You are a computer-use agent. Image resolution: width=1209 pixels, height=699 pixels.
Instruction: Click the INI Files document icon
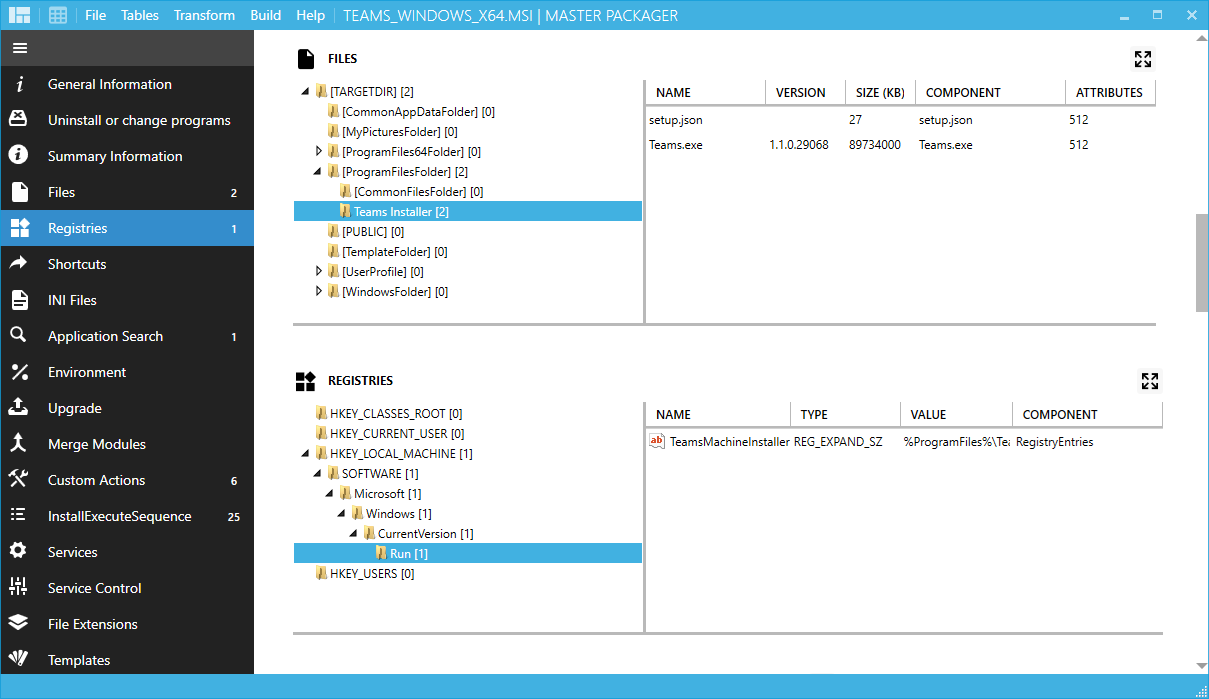click(19, 300)
